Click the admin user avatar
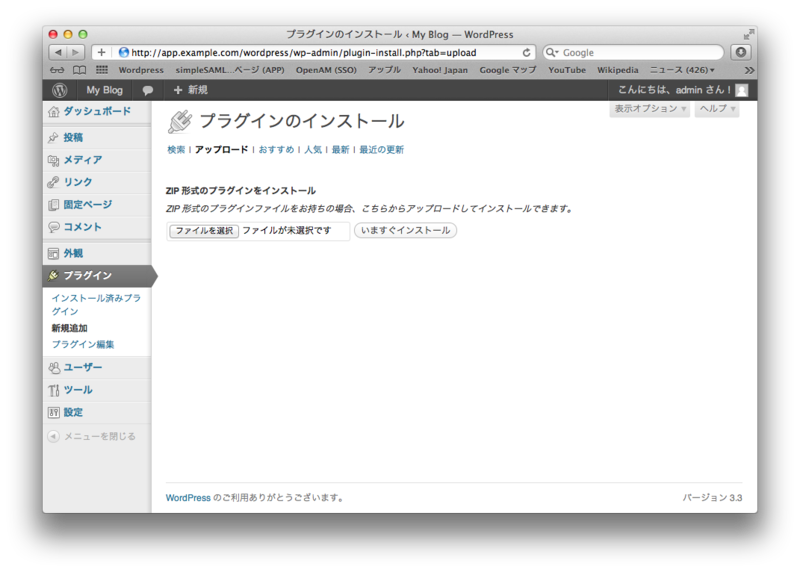 coord(742,90)
